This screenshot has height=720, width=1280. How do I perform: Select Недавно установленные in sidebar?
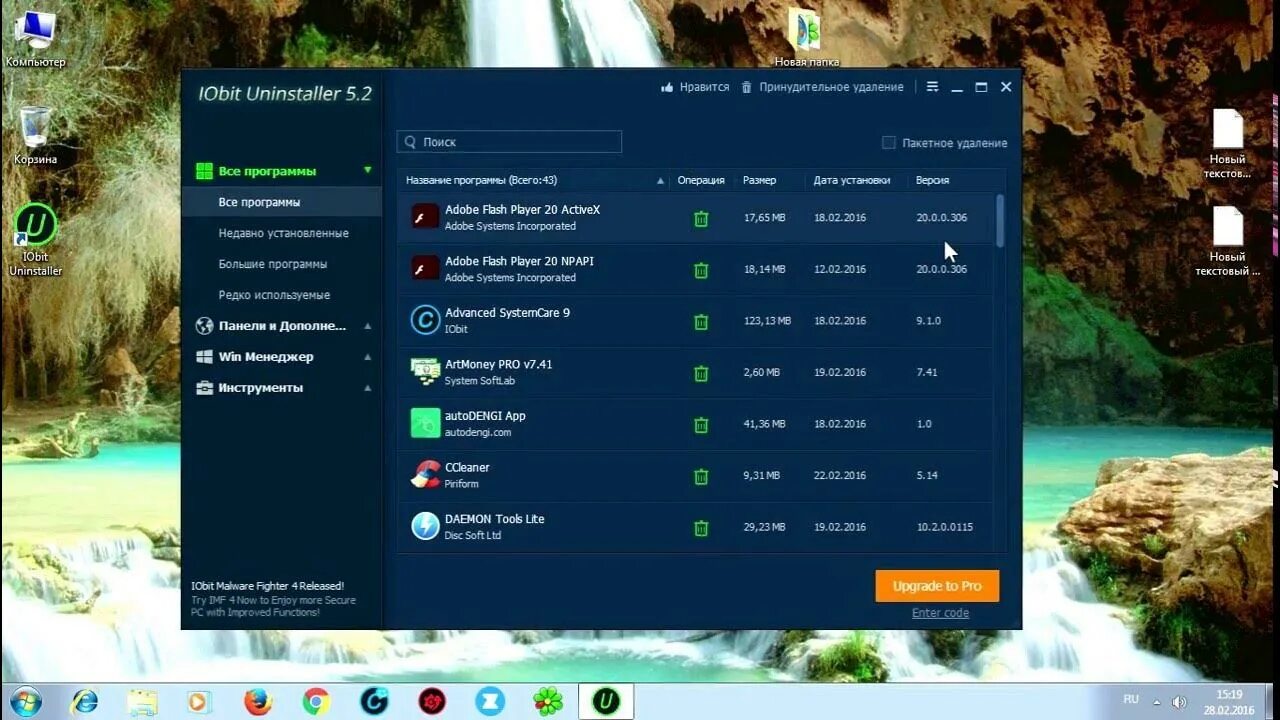pos(282,233)
